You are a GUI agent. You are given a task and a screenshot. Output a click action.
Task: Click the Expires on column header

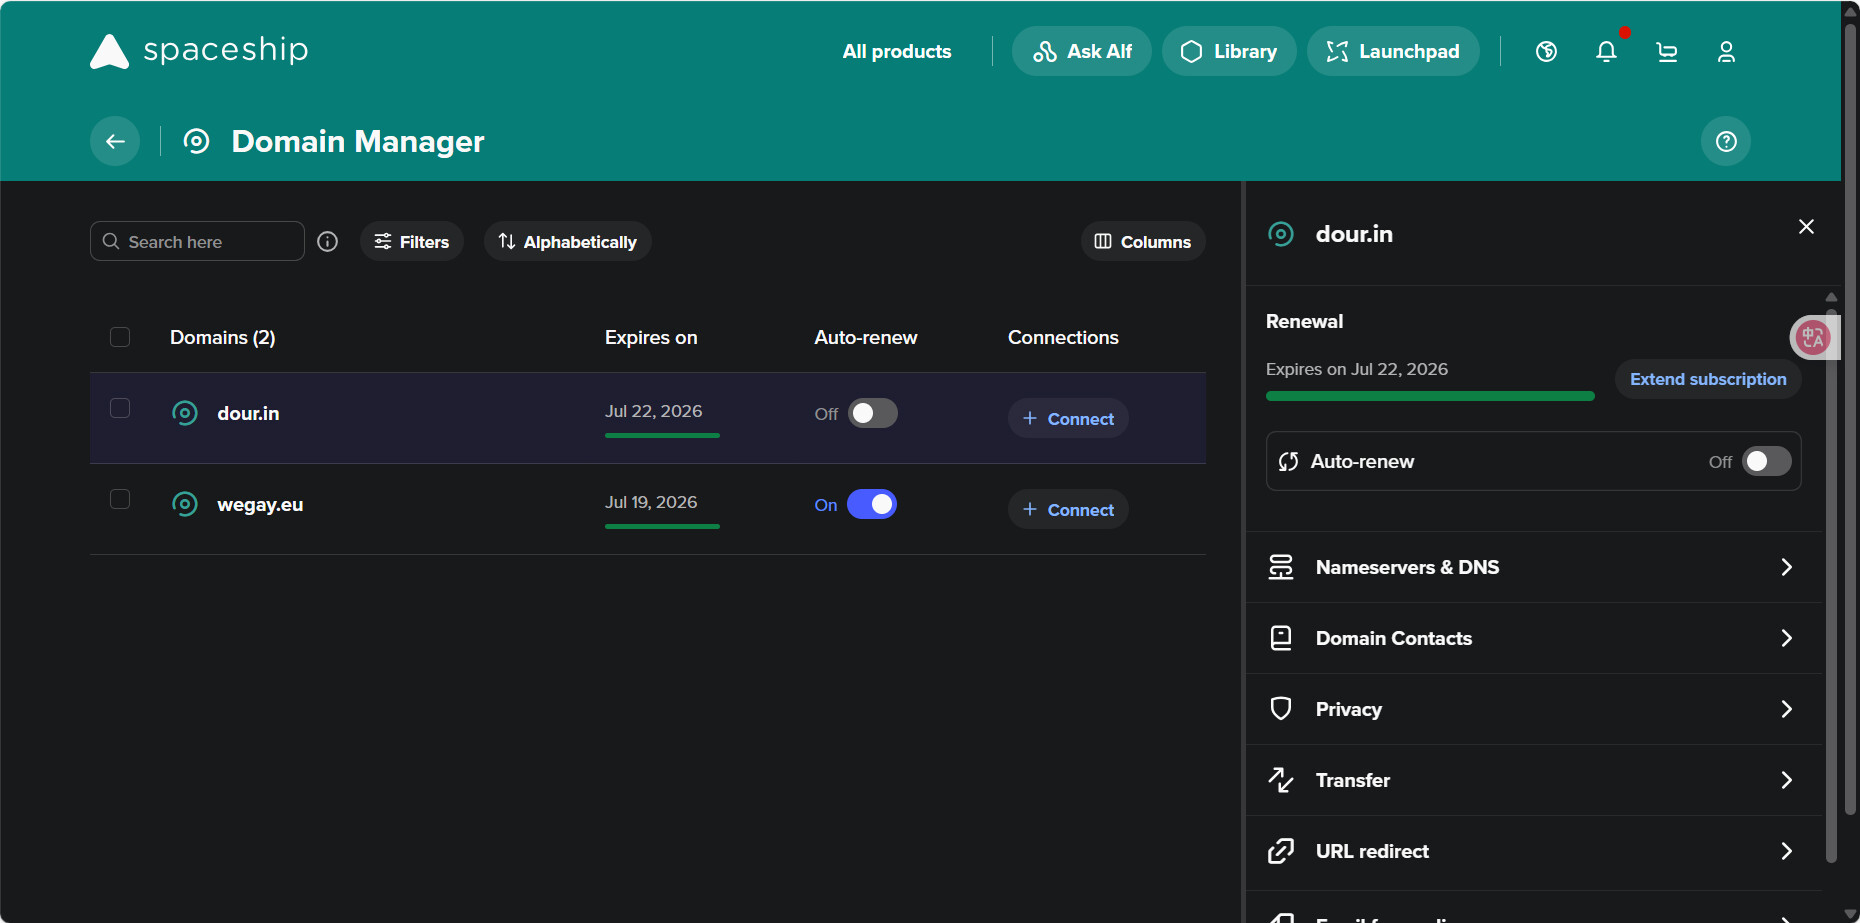(x=651, y=337)
